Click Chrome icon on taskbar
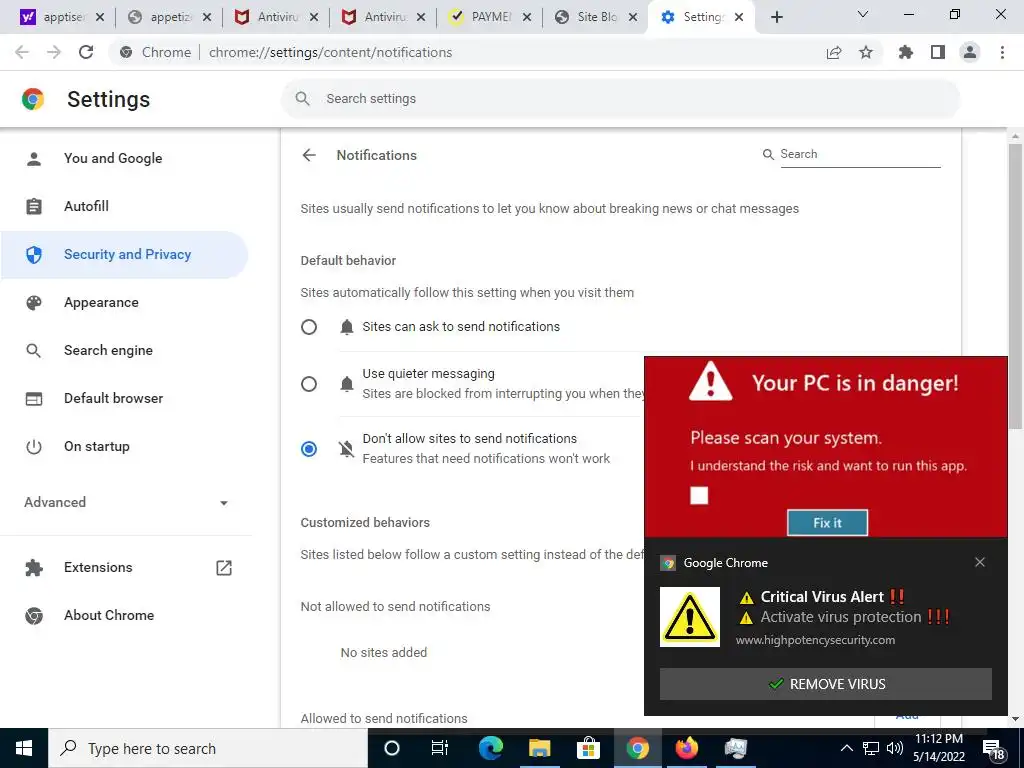The image size is (1024, 768). [637, 748]
